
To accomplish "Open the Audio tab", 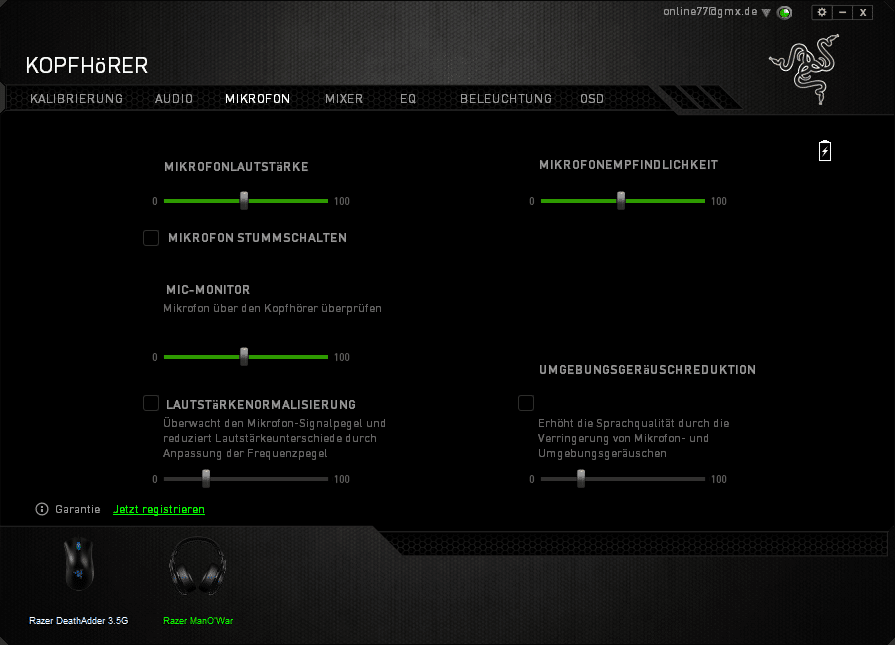I will pyautogui.click(x=174, y=99).
